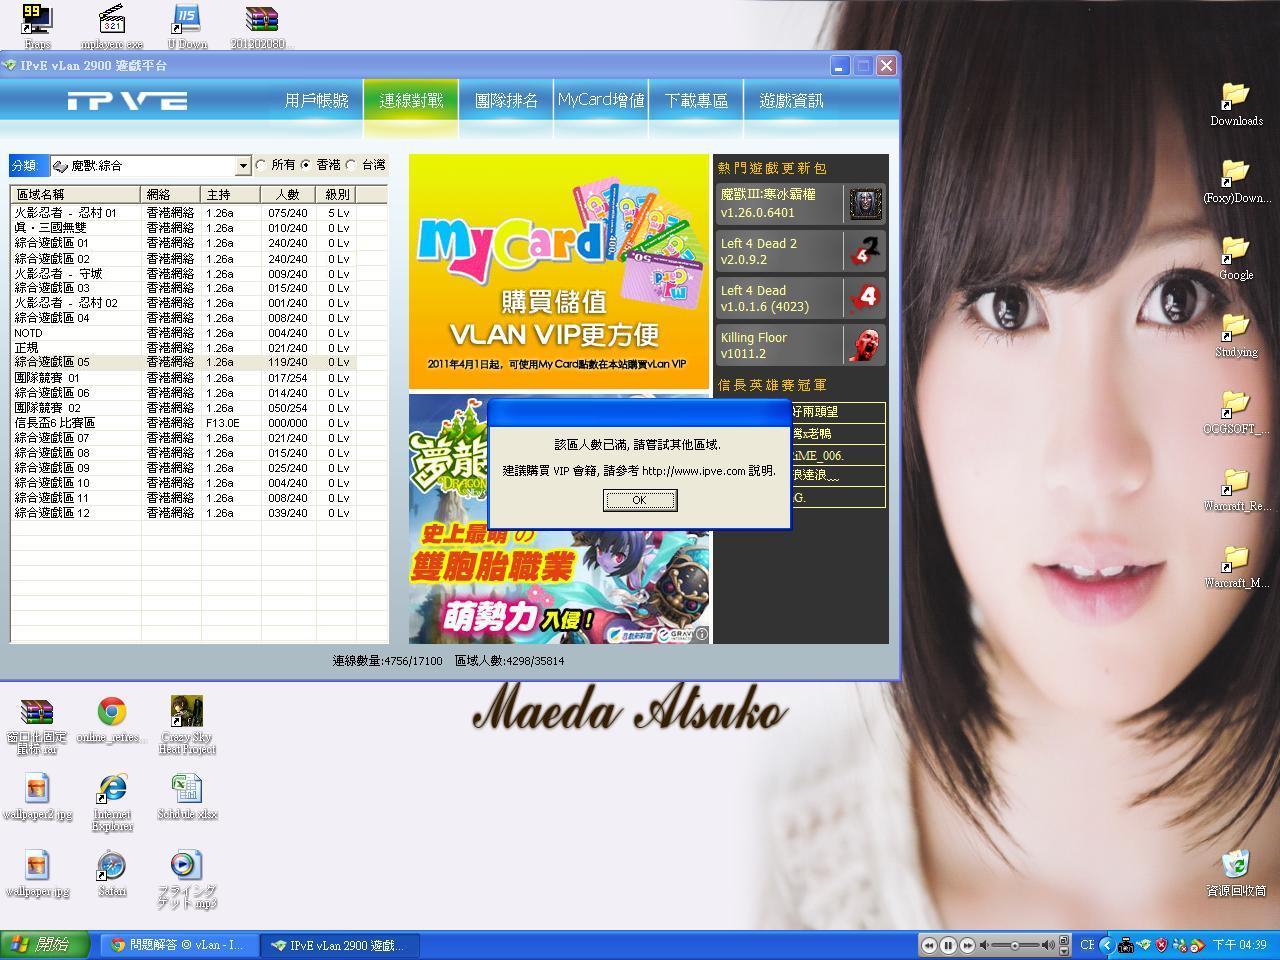The width and height of the screenshot is (1280, 960).
Task: Select room 火影忍者 - 忍村 01
Action: click(x=184, y=213)
